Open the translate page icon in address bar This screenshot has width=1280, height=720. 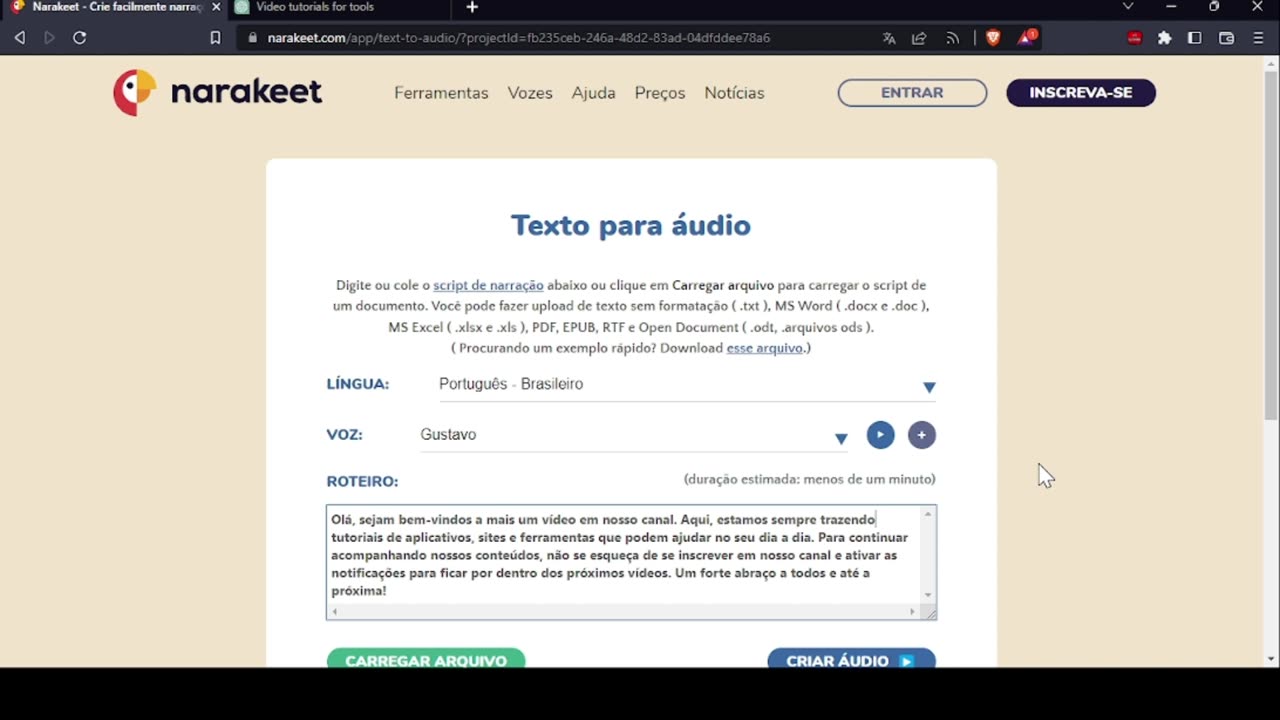click(889, 38)
